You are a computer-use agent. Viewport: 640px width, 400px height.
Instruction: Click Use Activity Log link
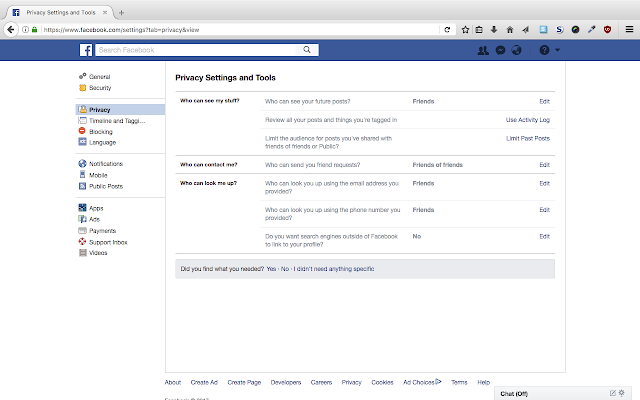pyautogui.click(x=528, y=120)
